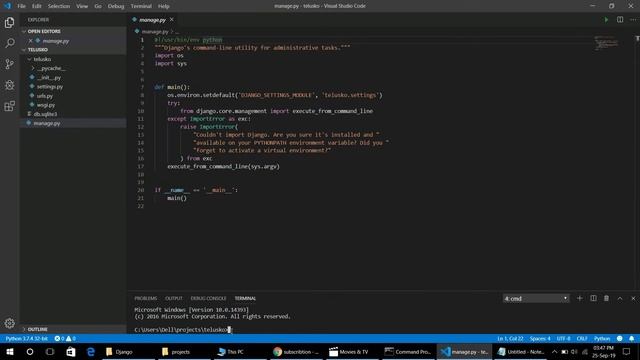This screenshot has width=640, height=360.
Task: Launch Microsoft Edge from taskbar
Action: coord(91,351)
